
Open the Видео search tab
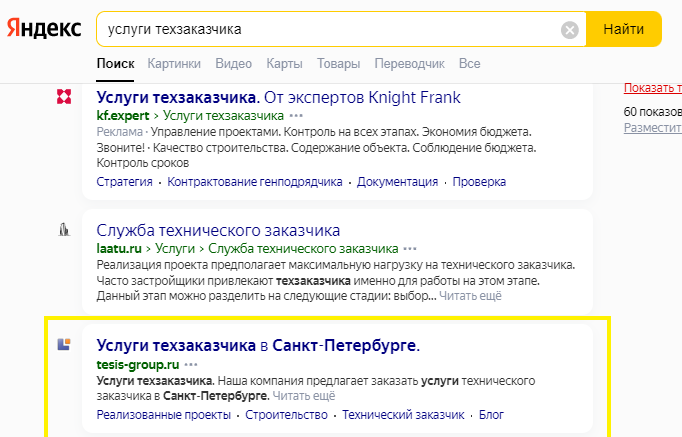(x=233, y=64)
